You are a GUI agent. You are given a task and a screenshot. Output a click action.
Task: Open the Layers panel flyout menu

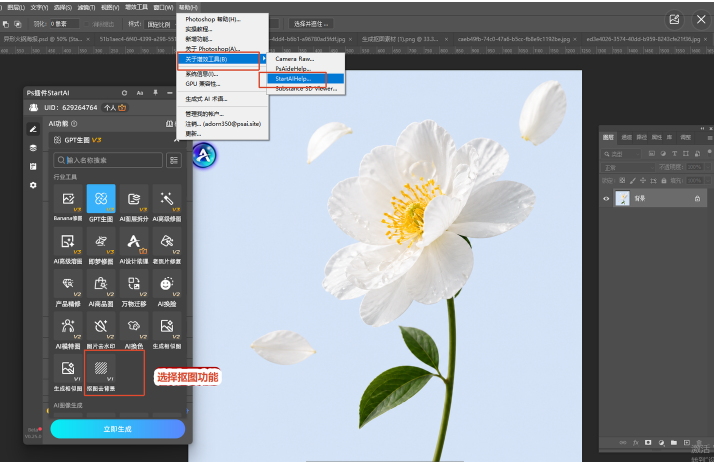[710, 137]
